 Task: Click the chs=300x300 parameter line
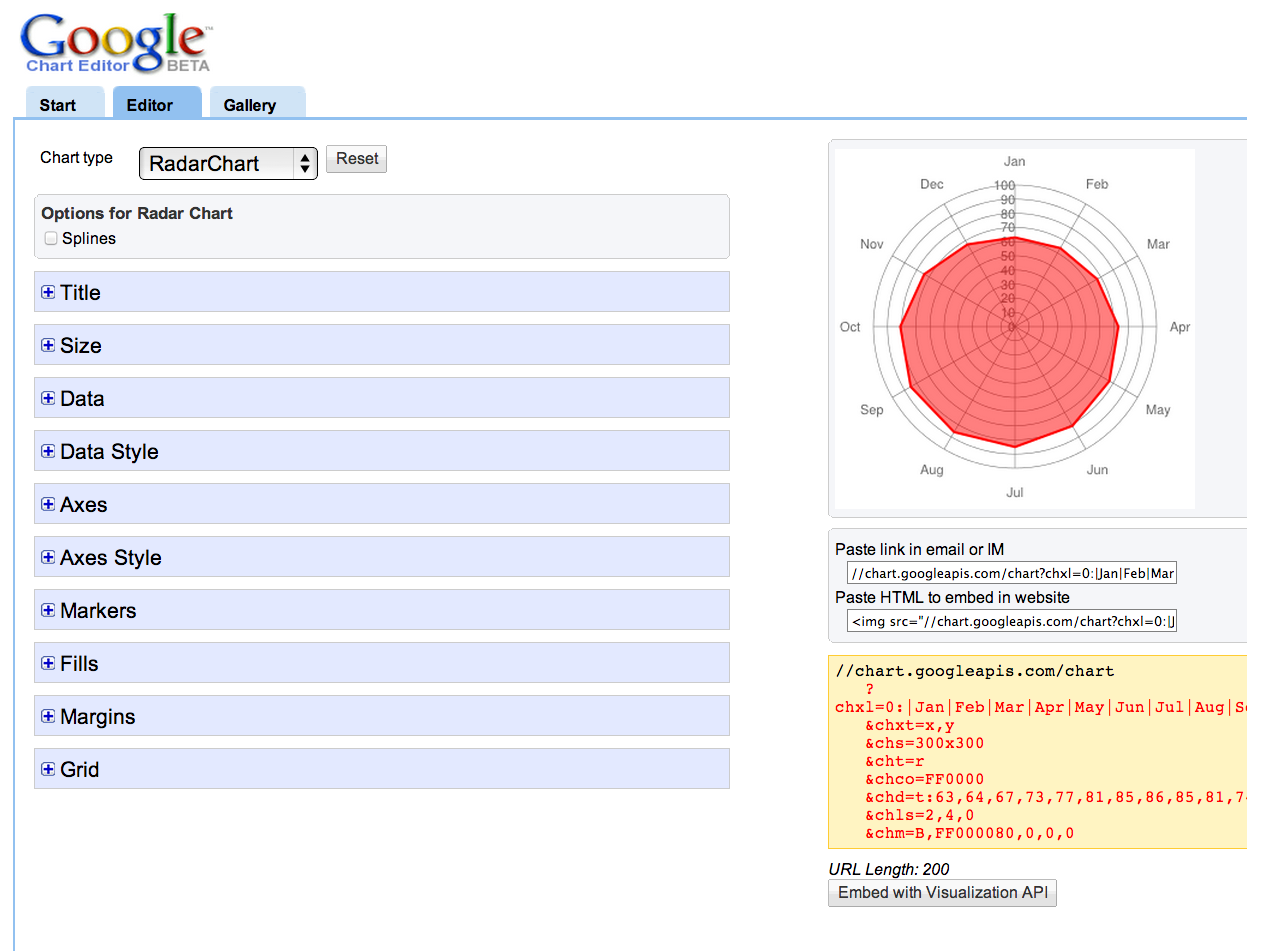point(925,743)
